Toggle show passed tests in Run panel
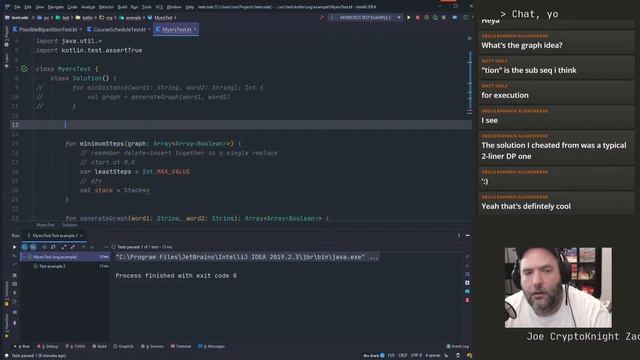Image resolution: width=640 pixels, height=360 pixels. pyautogui.click(x=24, y=247)
